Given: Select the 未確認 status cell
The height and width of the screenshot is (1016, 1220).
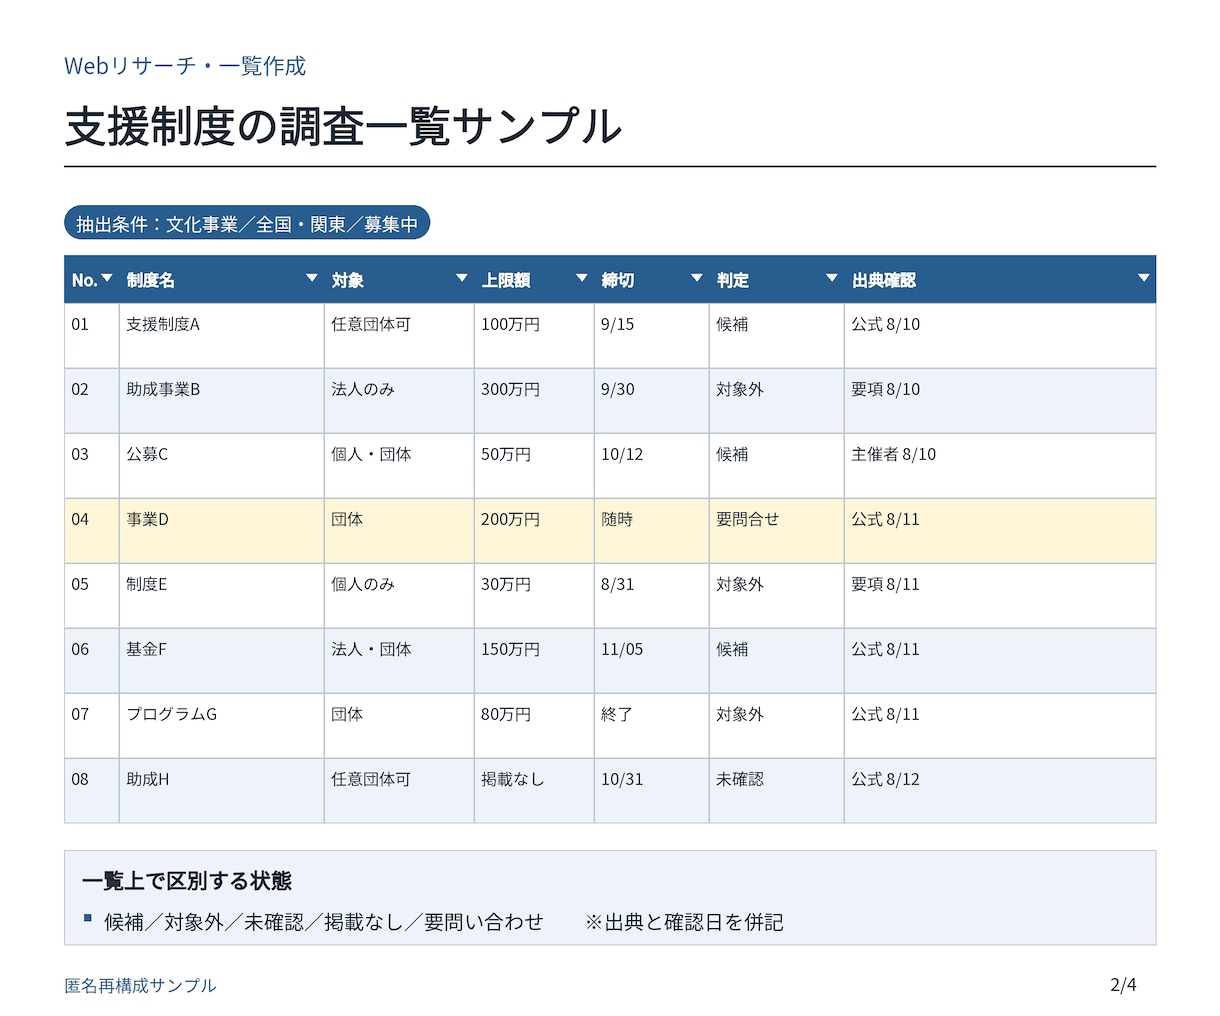Looking at the screenshot, I should tap(777, 790).
